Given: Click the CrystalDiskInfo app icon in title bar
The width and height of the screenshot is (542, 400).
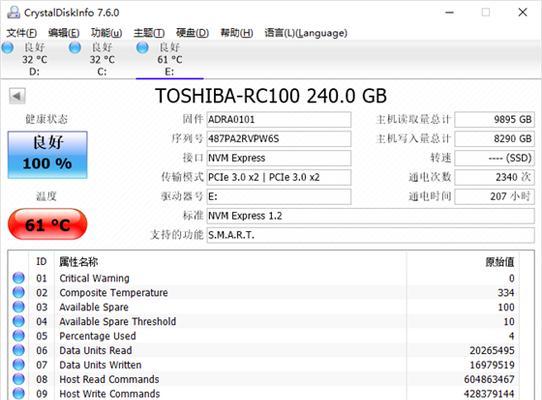Looking at the screenshot, I should coord(14,12).
